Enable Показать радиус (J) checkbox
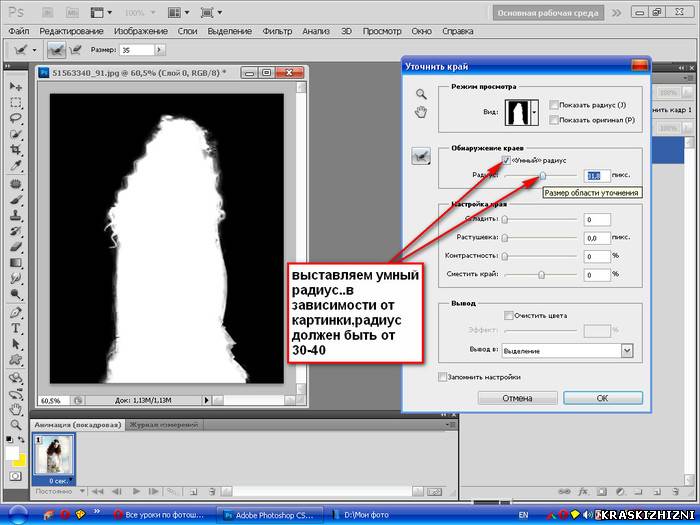 [x=554, y=105]
